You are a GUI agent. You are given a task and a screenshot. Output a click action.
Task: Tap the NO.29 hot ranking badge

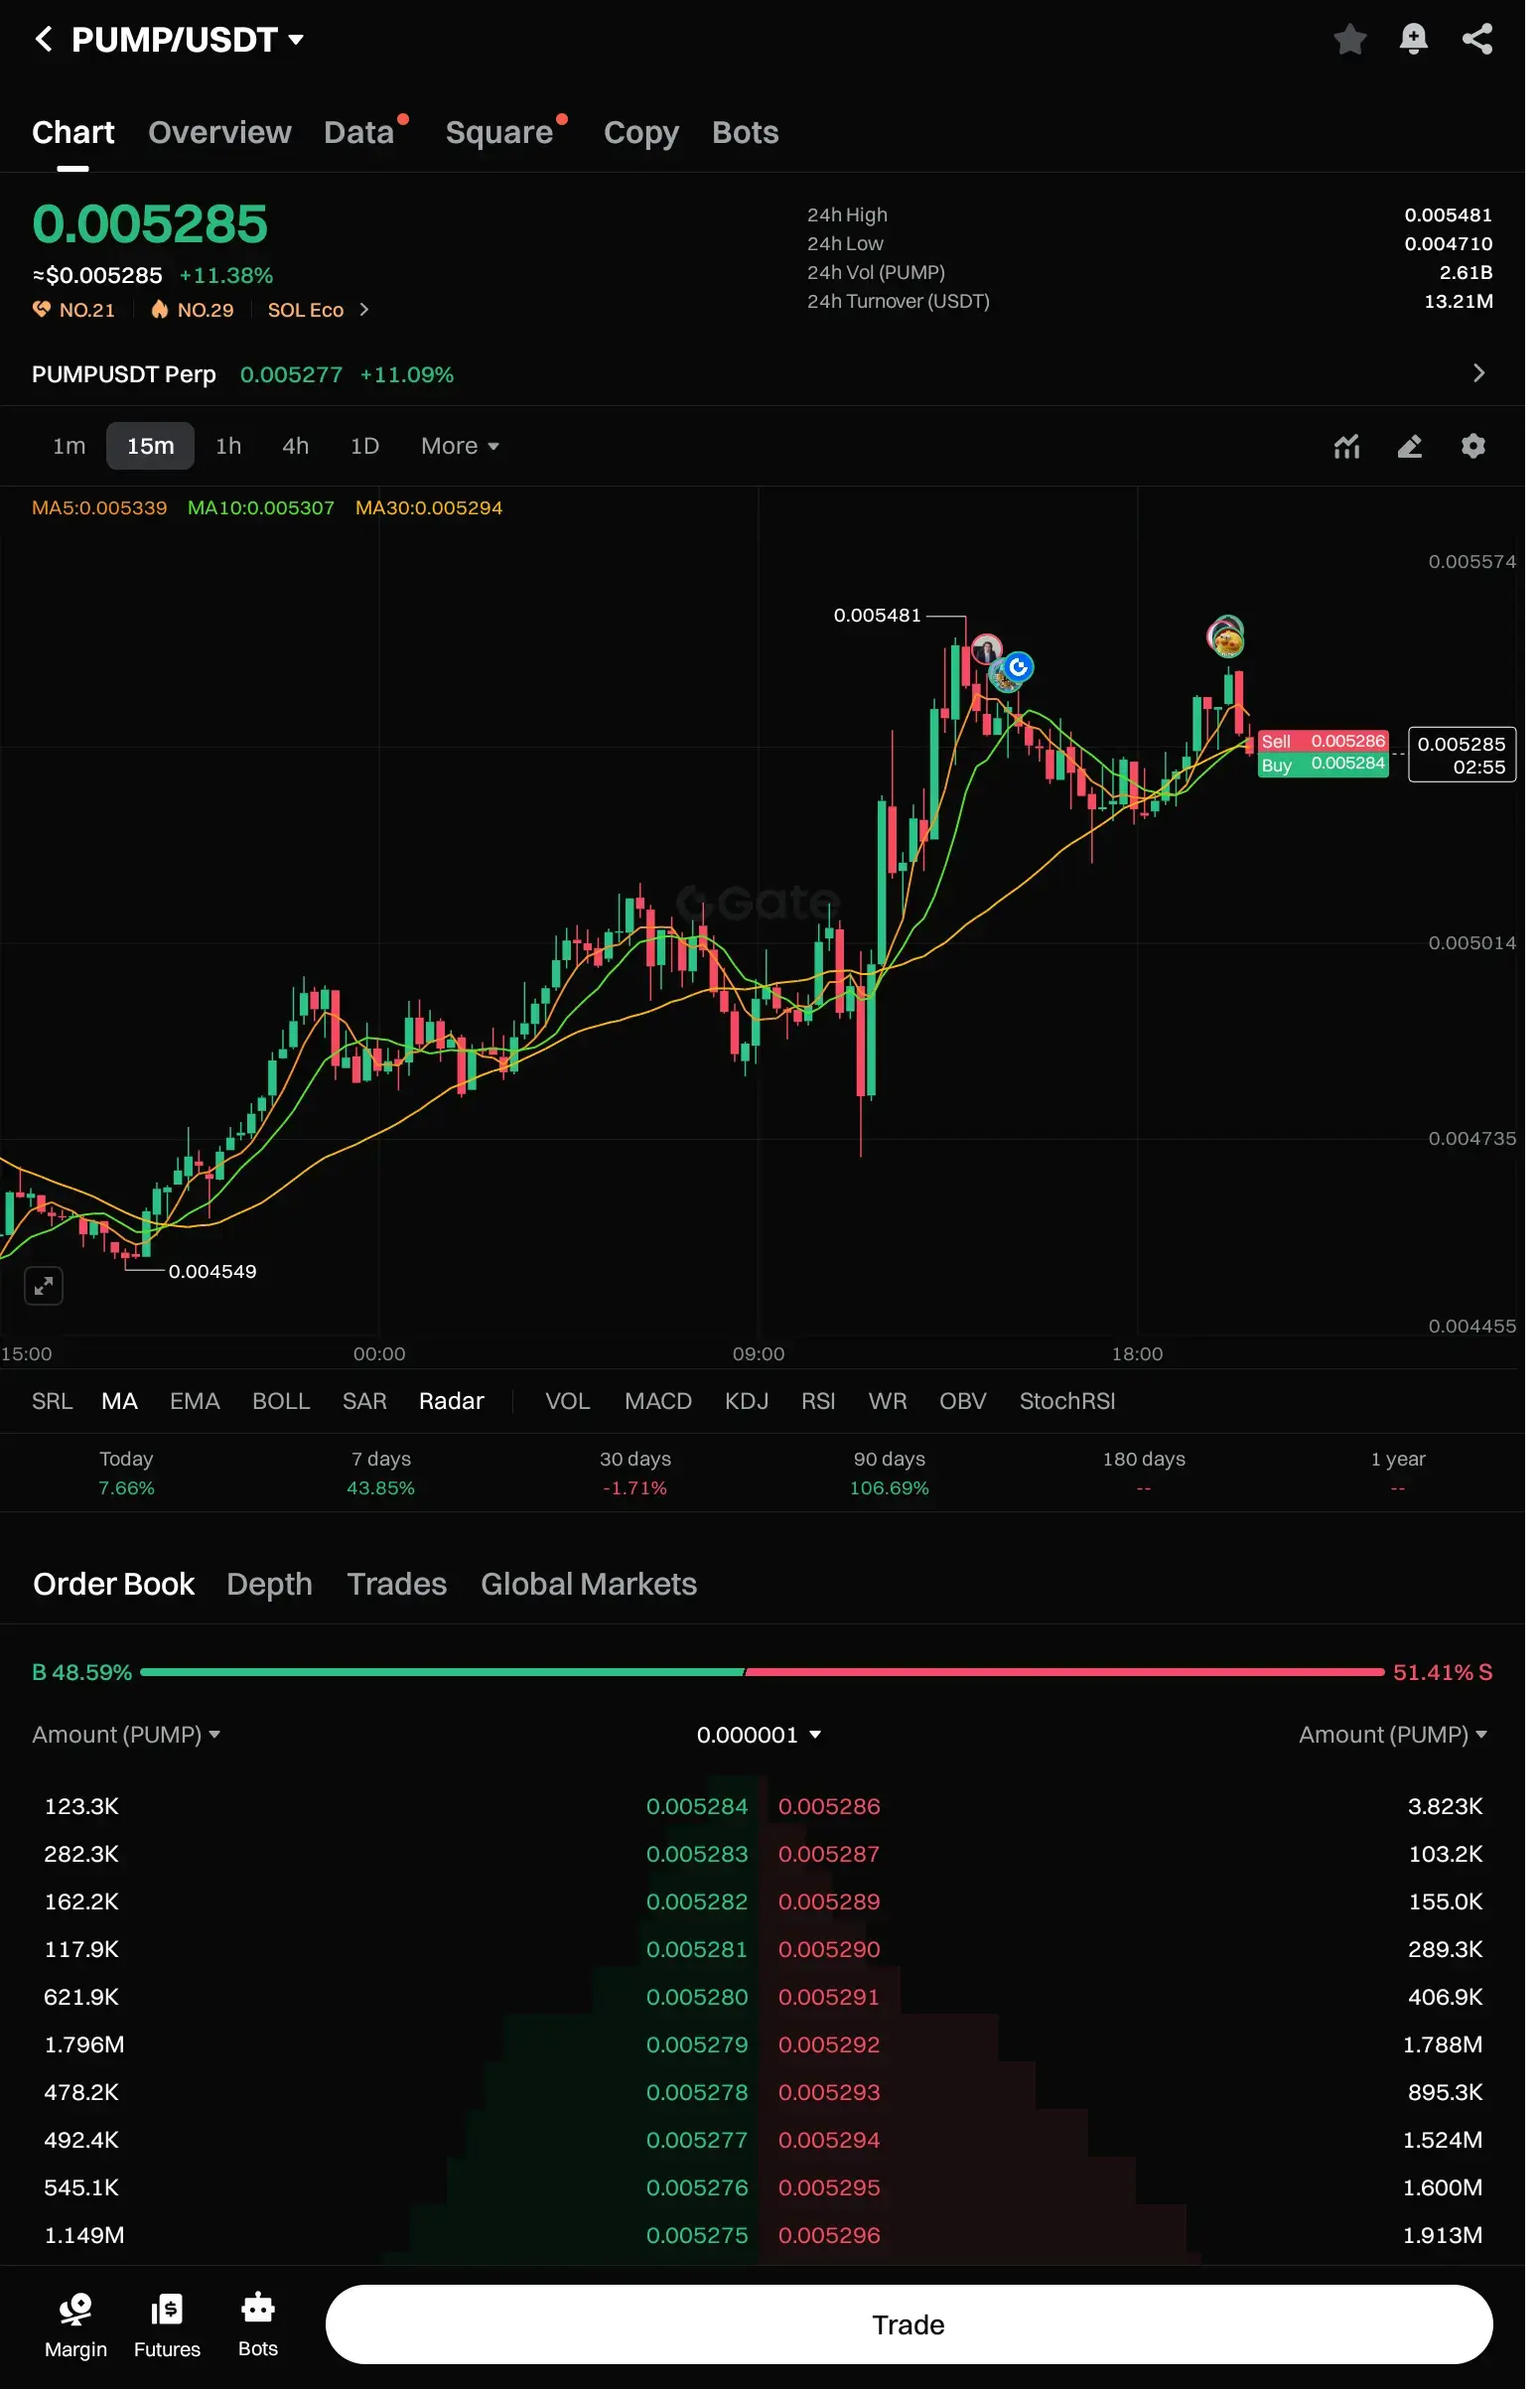click(192, 310)
